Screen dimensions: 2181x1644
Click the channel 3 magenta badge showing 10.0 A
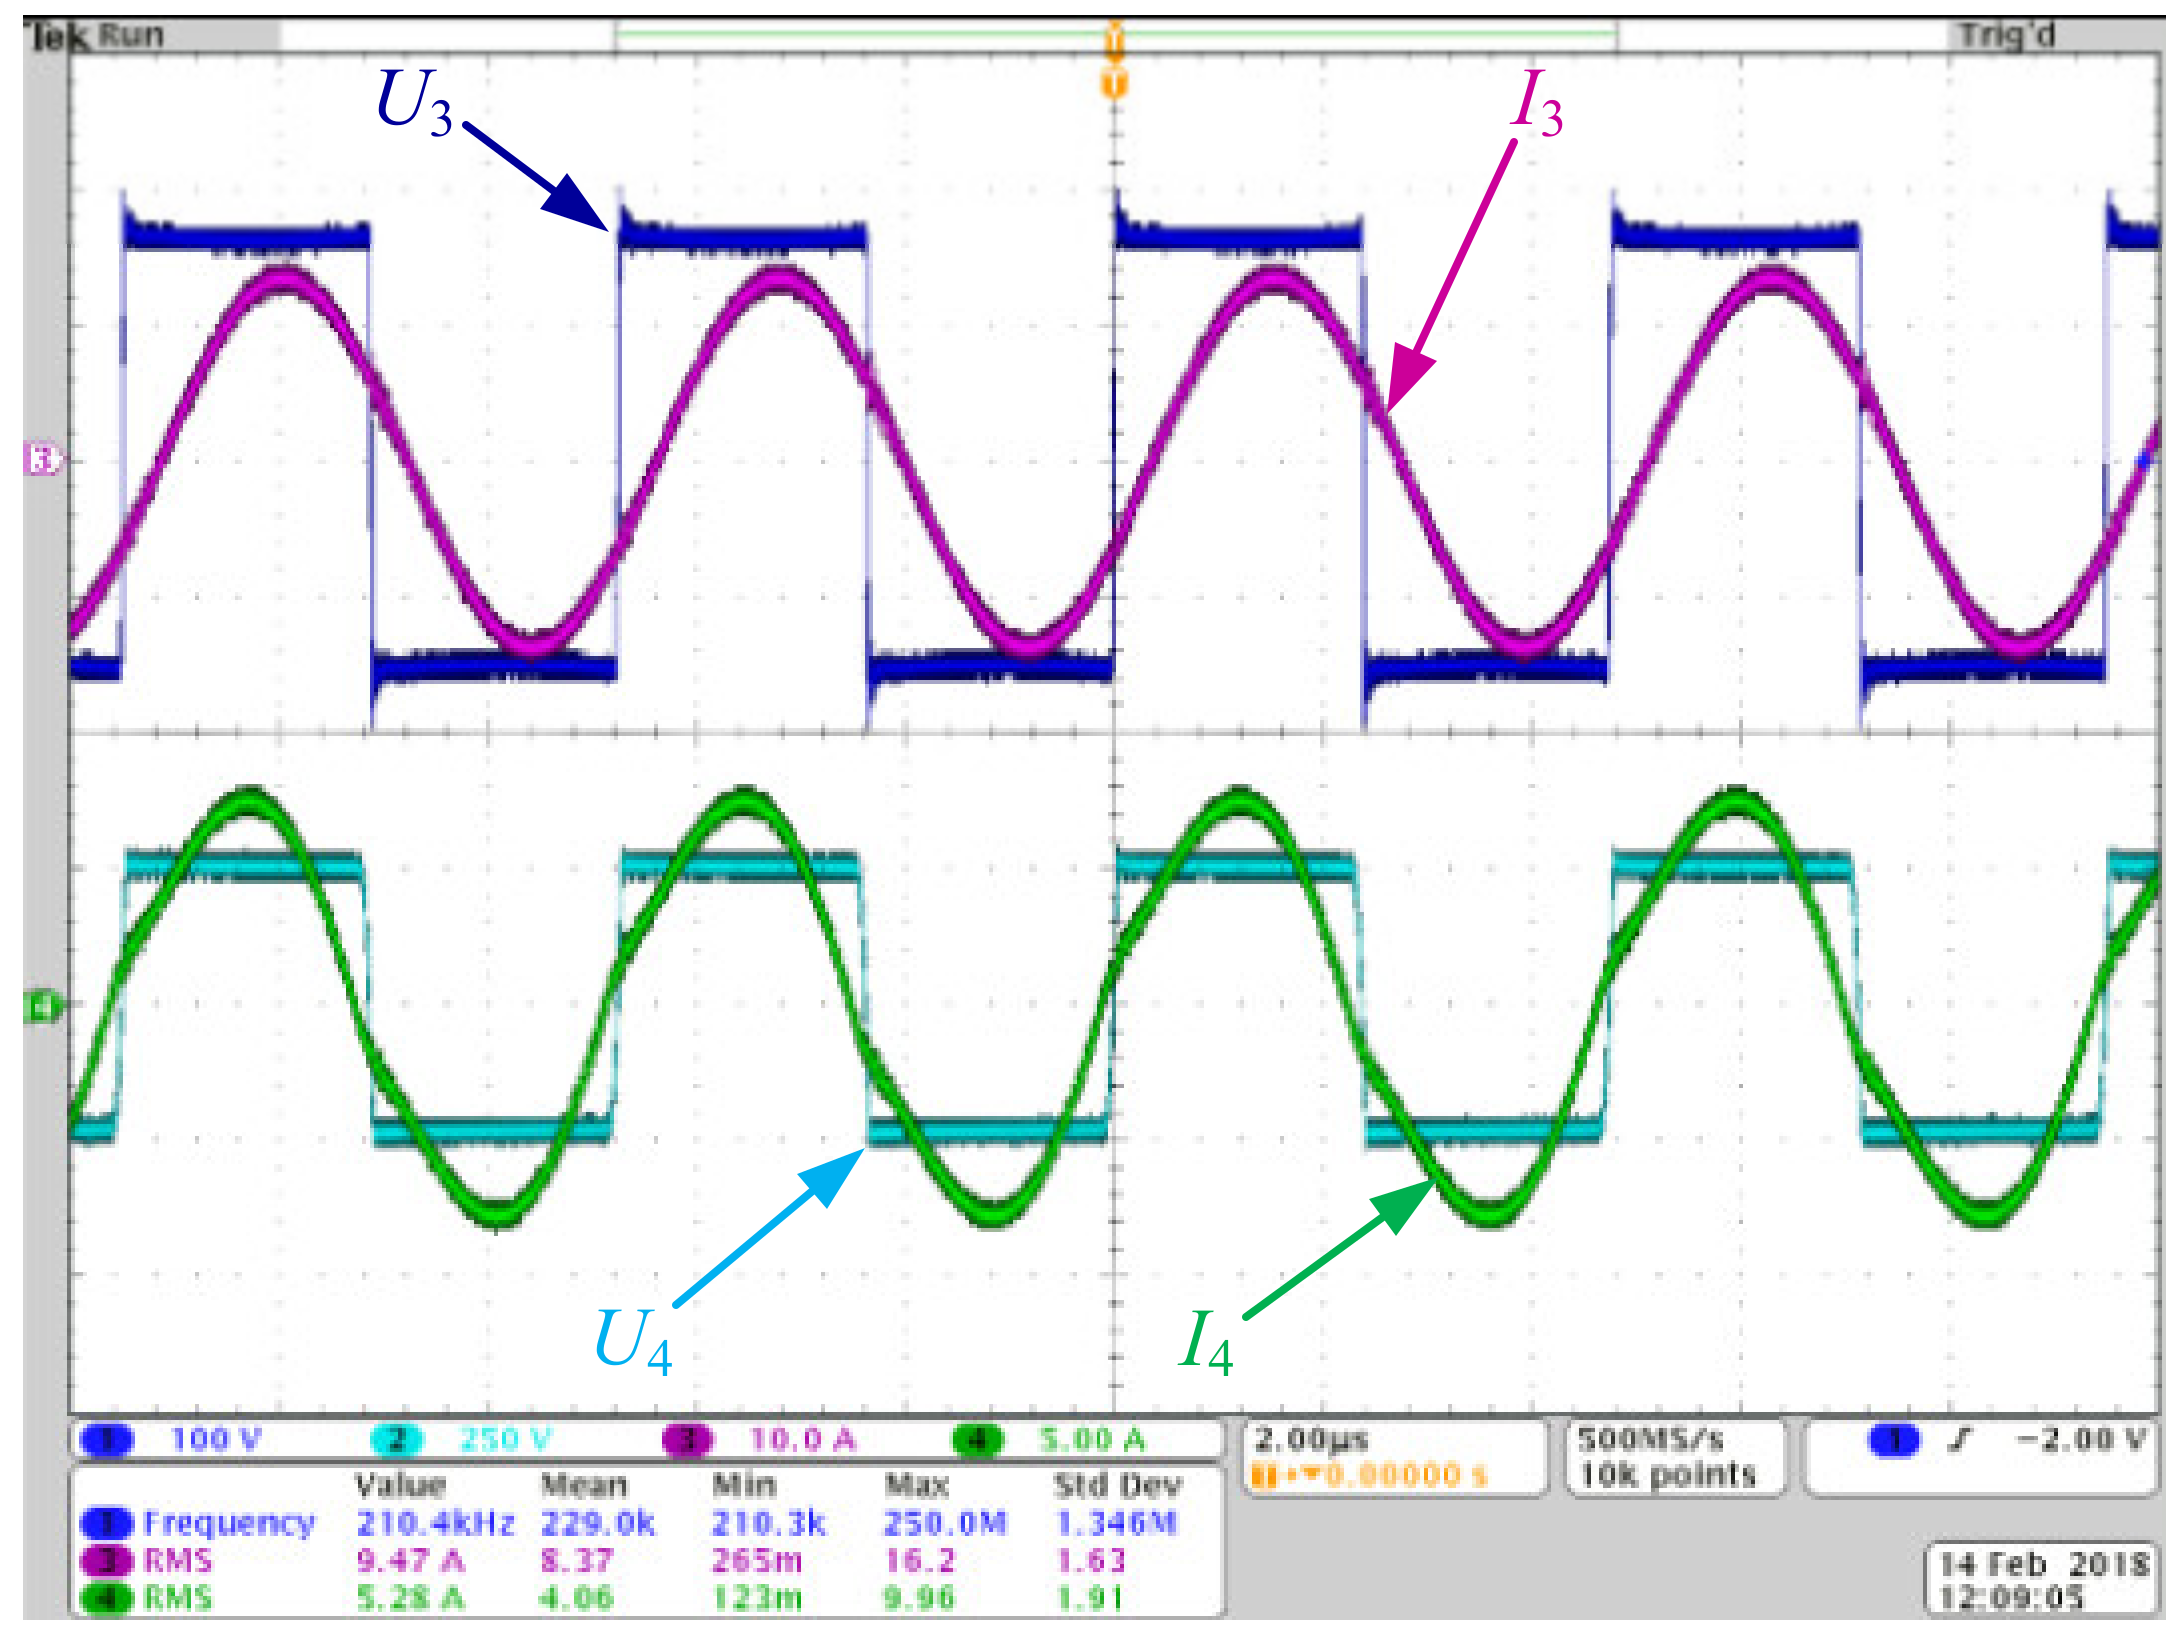click(x=688, y=1440)
